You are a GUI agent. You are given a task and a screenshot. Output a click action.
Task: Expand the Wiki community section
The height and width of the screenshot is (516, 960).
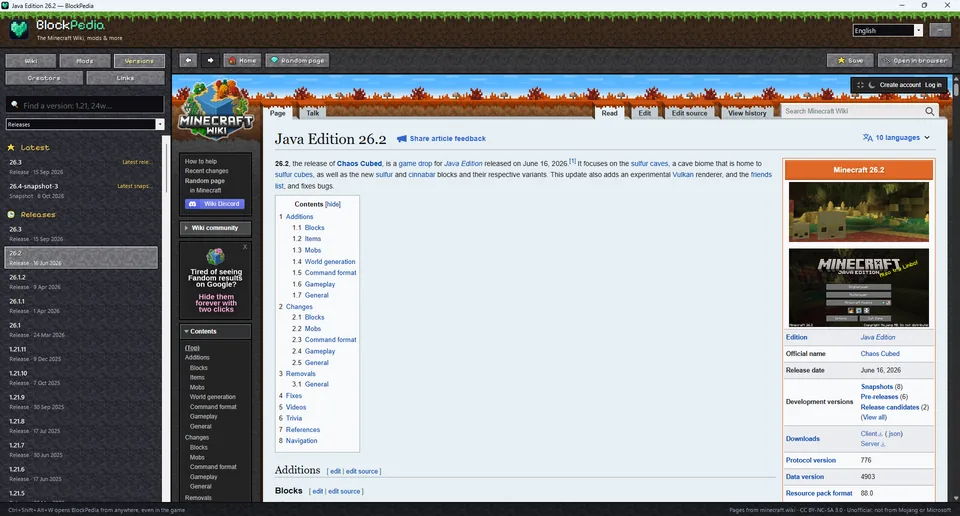pyautogui.click(x=215, y=228)
